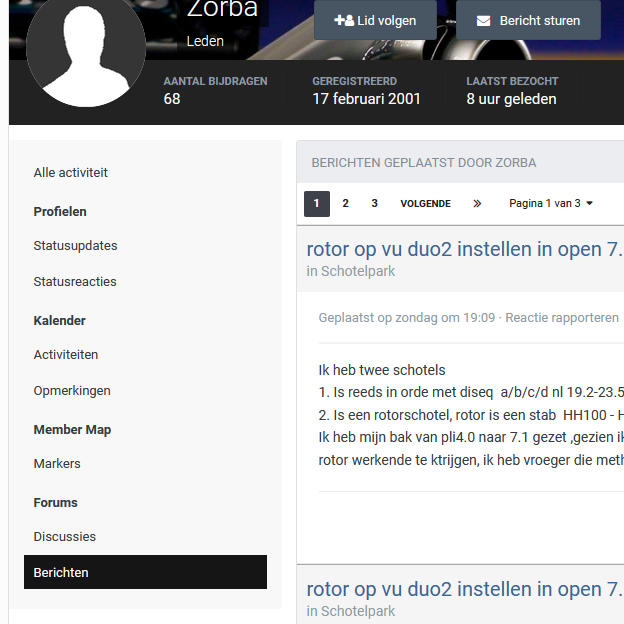Click Reactie rapporteren link

point(562,318)
